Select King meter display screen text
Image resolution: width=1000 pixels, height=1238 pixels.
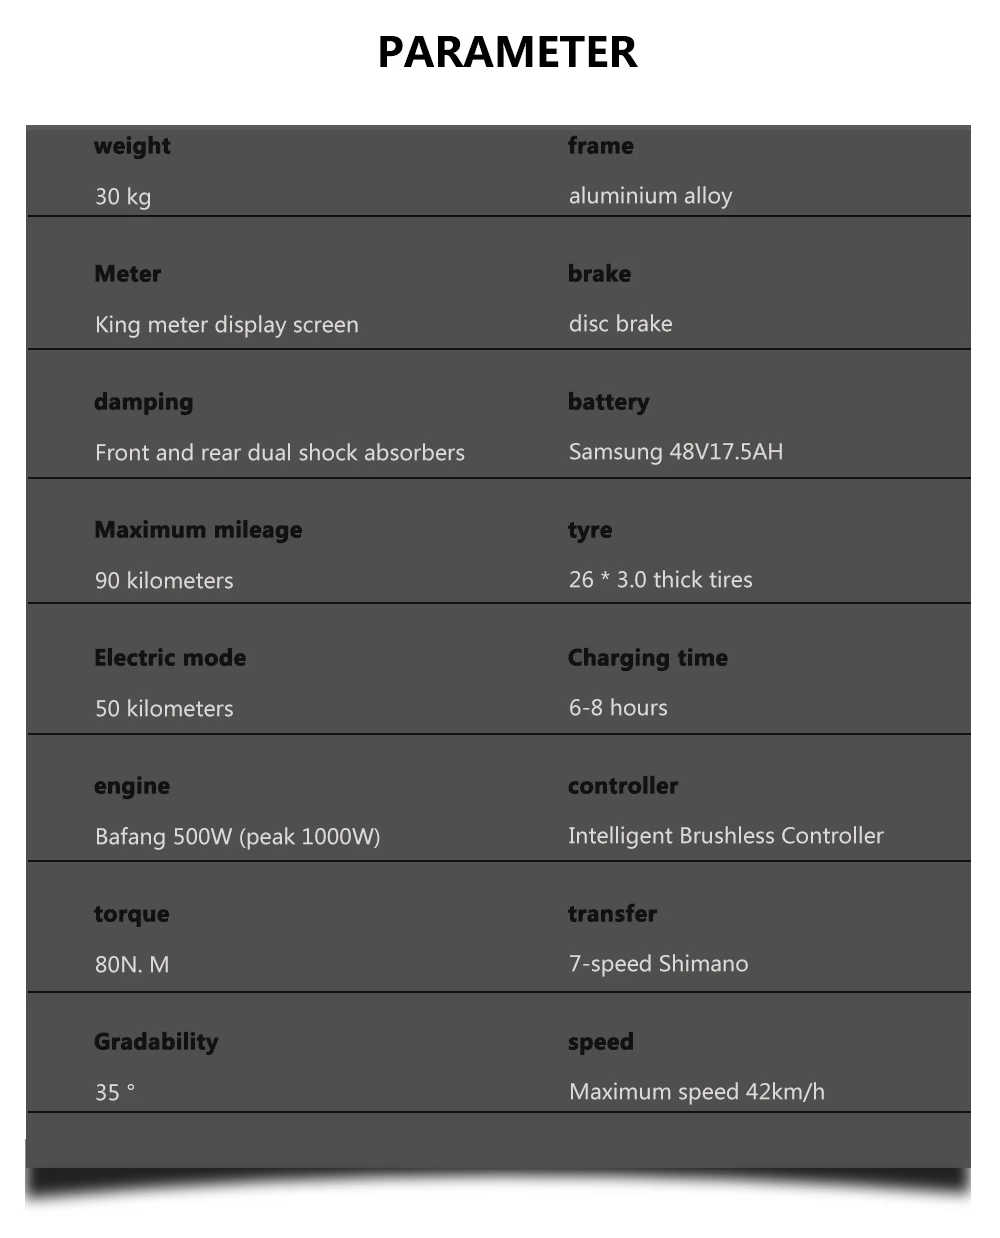[x=226, y=325]
